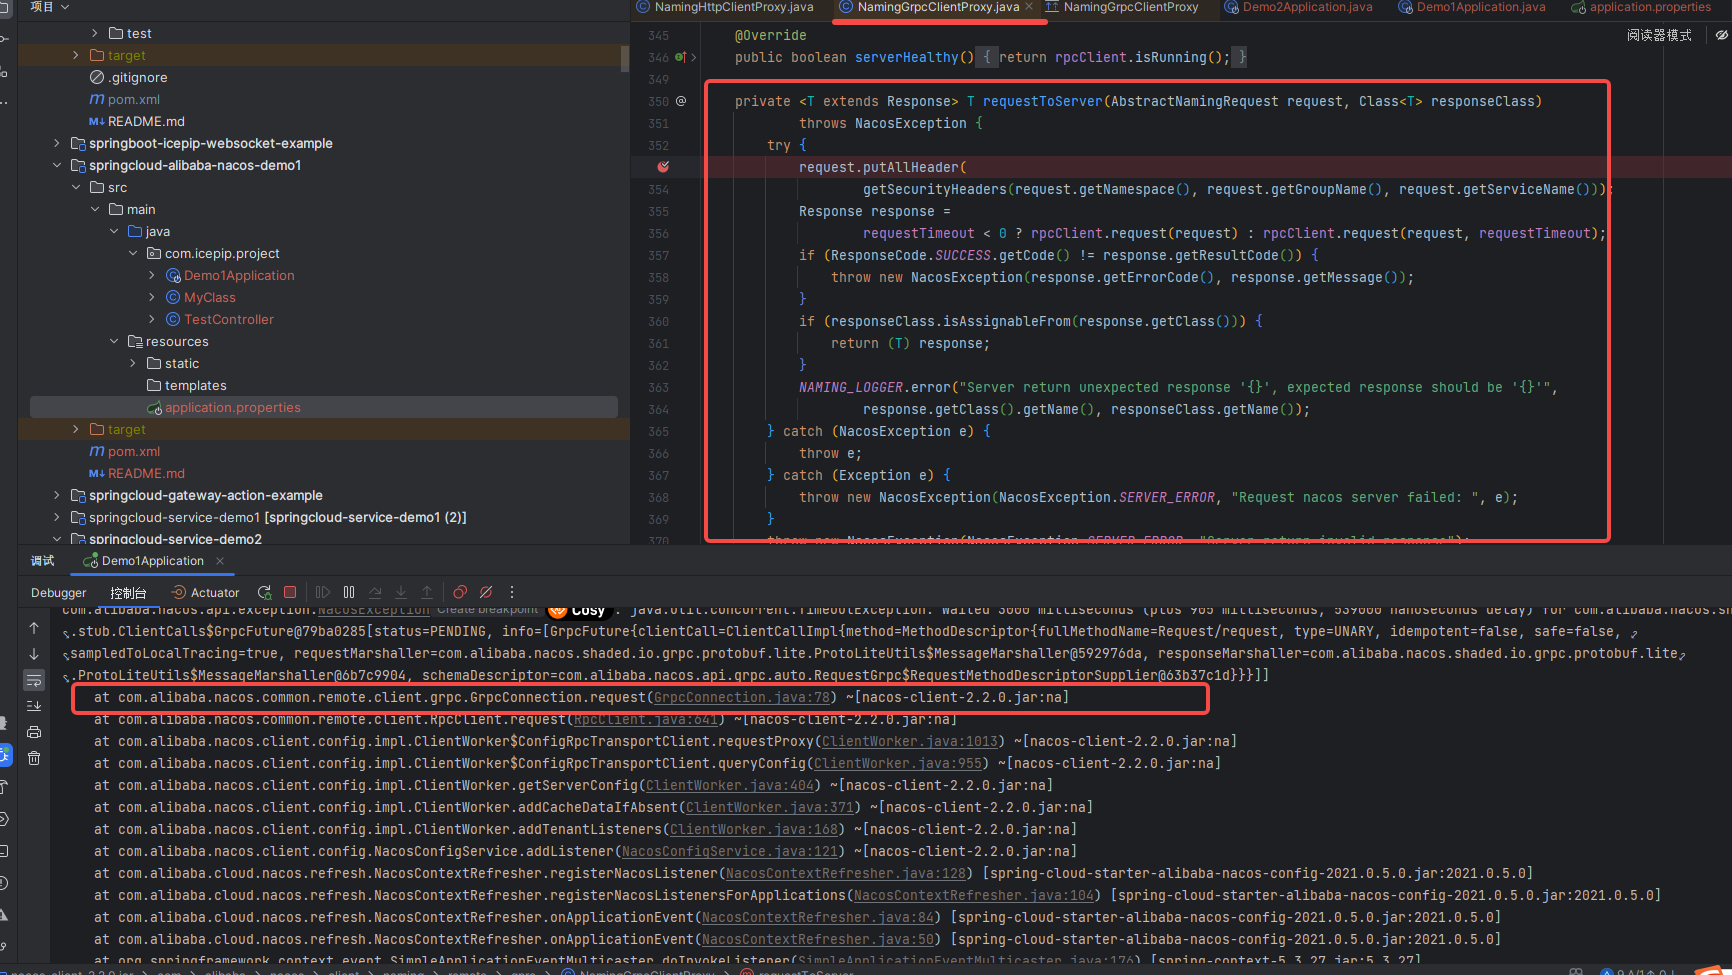Expand the test folder
Image resolution: width=1732 pixels, height=975 pixels.
click(x=95, y=33)
